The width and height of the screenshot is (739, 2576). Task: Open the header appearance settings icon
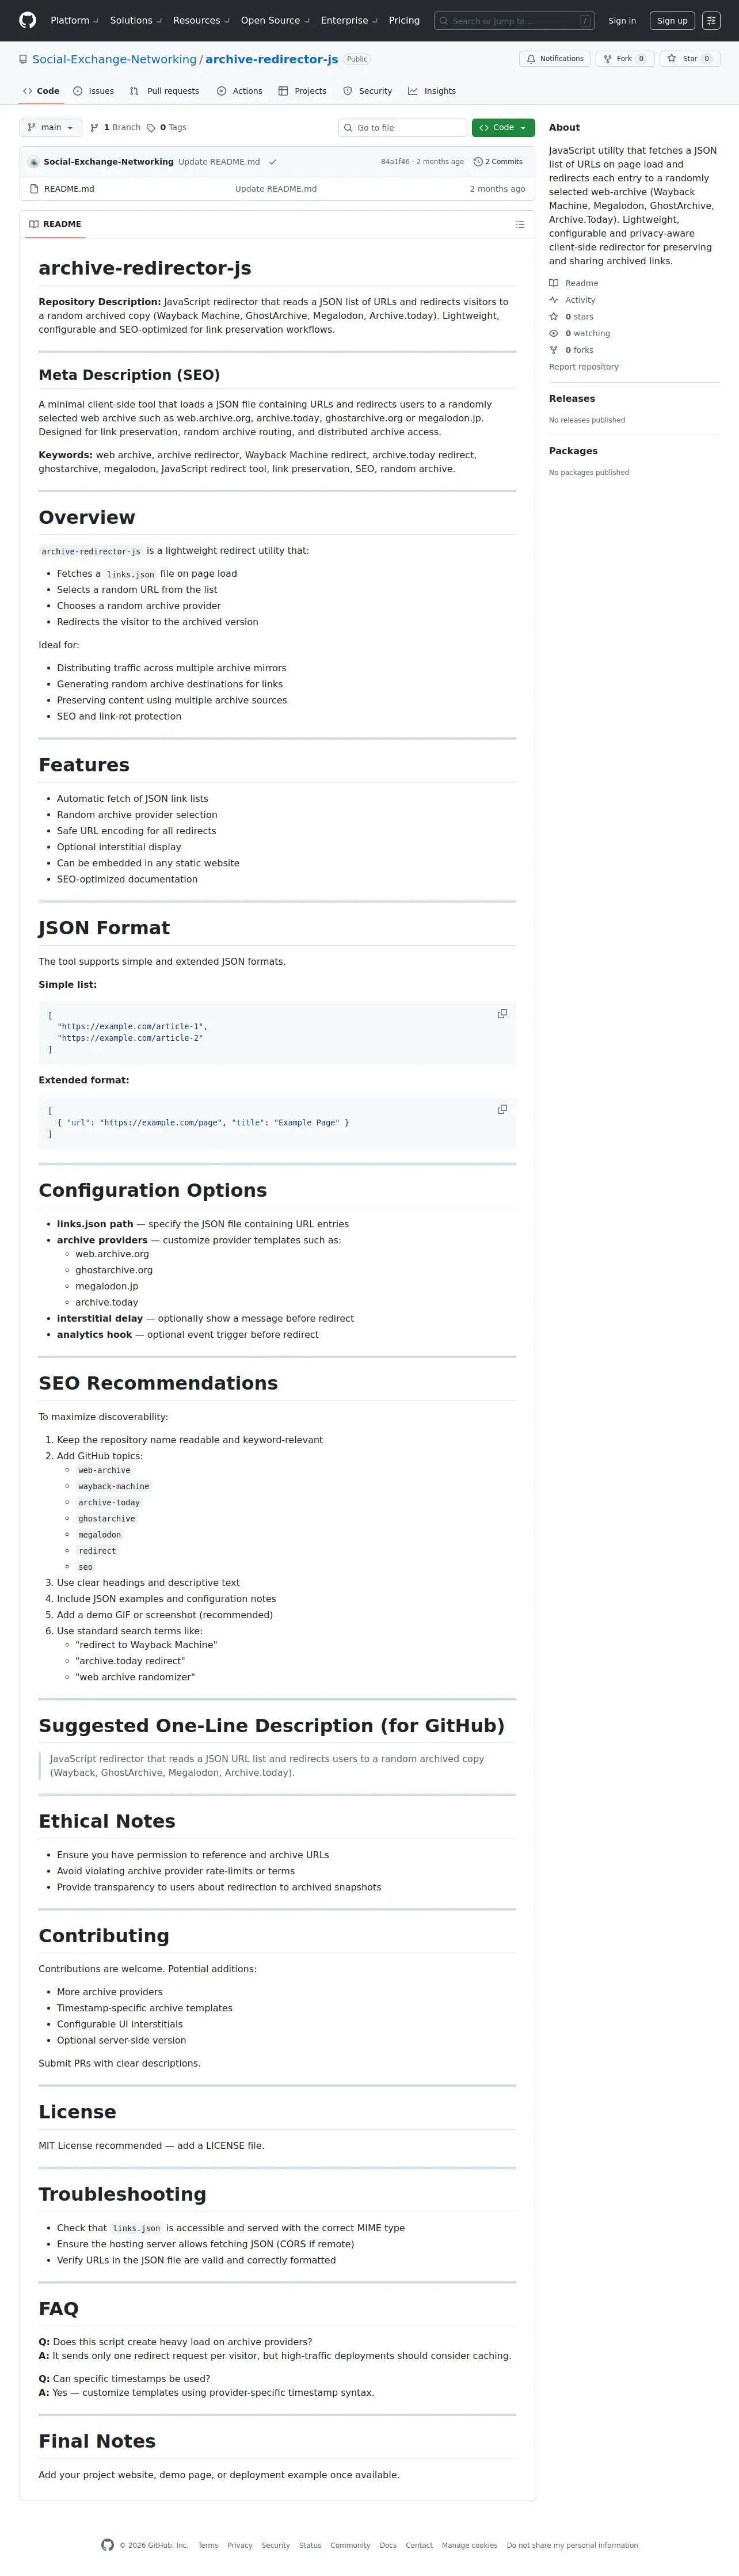coord(711,20)
